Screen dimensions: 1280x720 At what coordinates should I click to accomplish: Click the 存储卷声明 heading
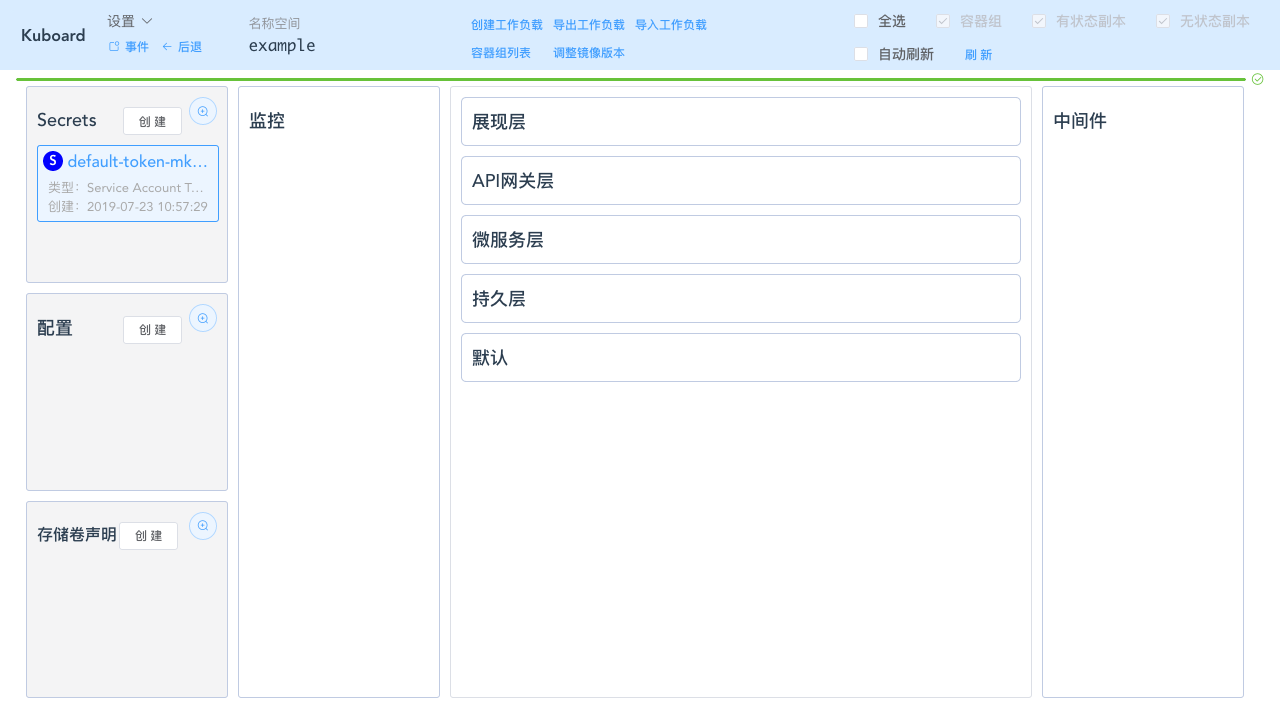click(77, 534)
